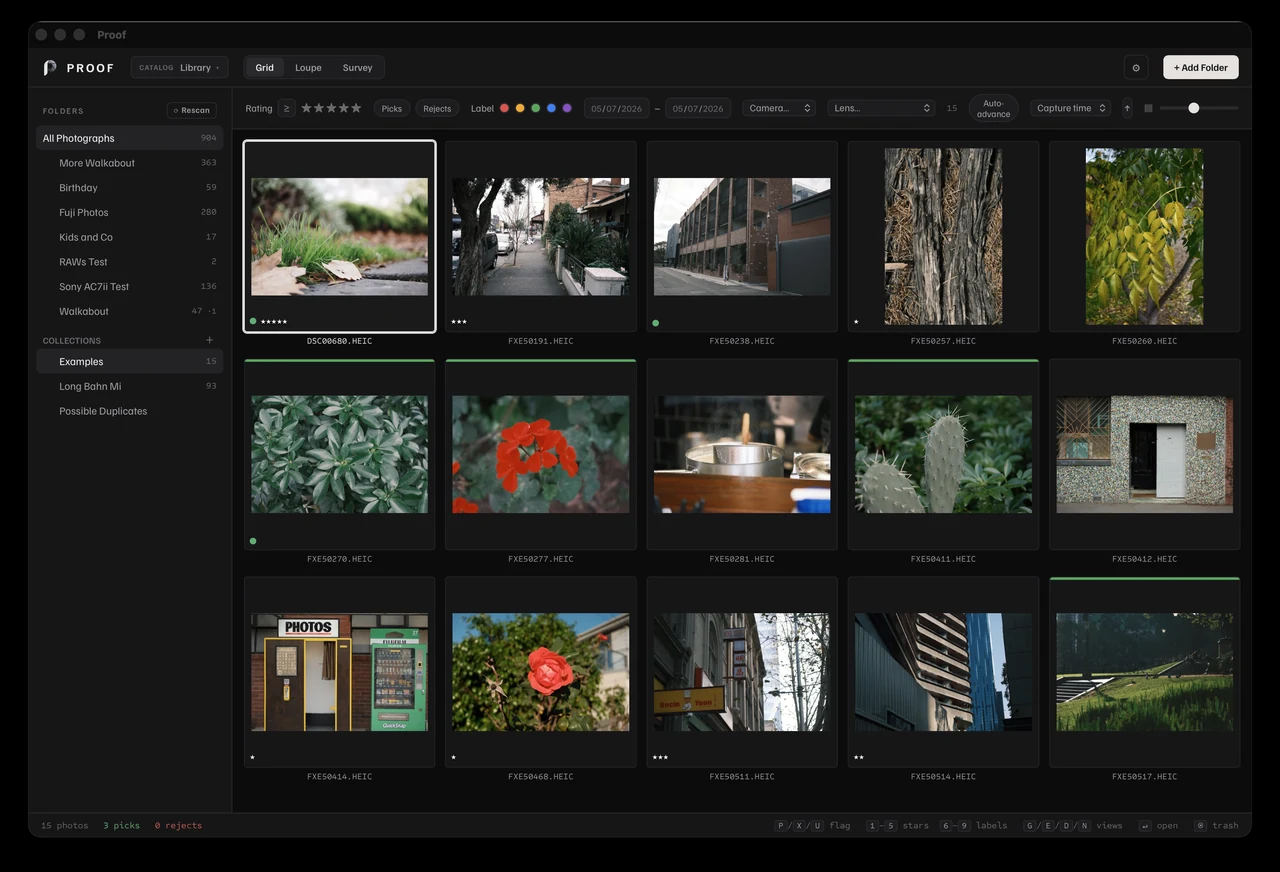The height and width of the screenshot is (872, 1280).
Task: Select the FXE50411.HEIC cactus thumbnail
Action: [x=943, y=454]
